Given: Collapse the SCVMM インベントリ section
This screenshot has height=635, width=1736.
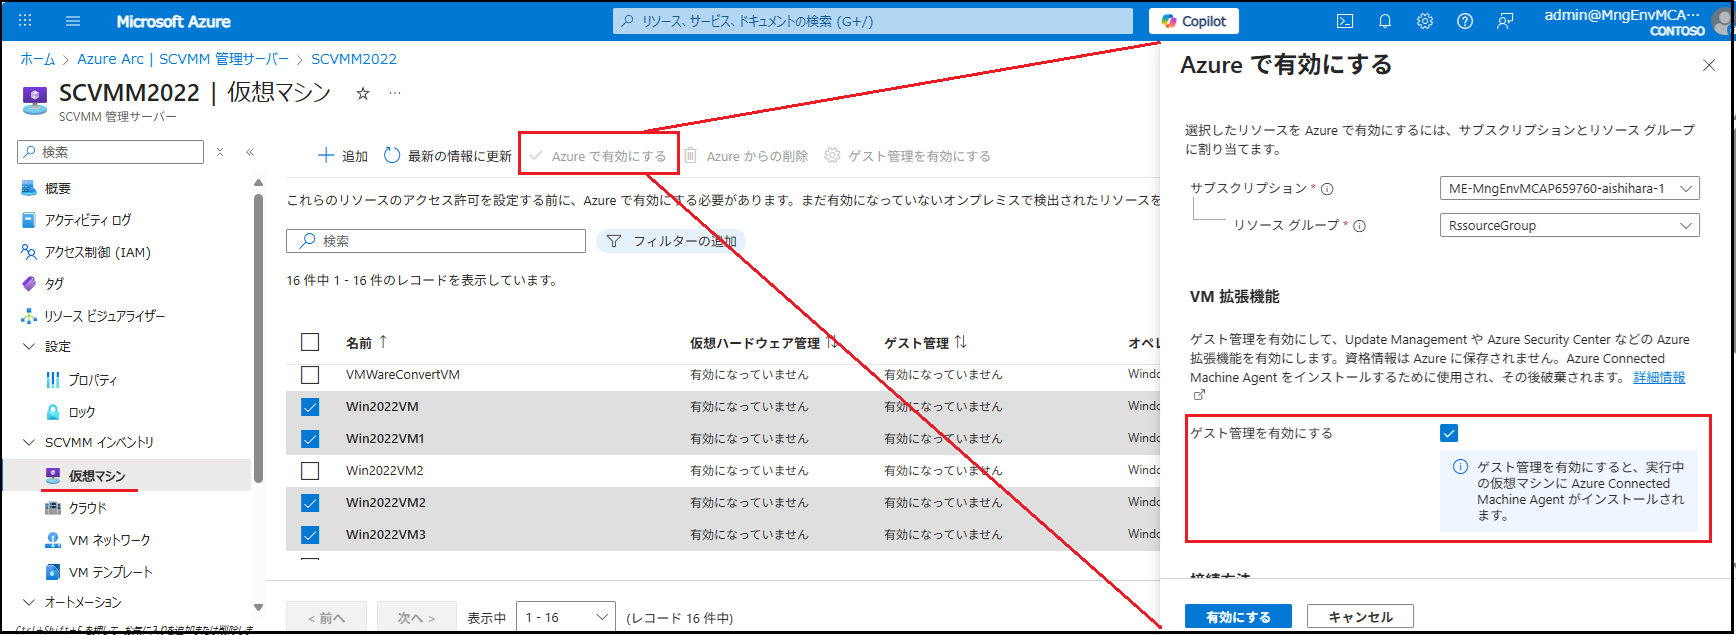Looking at the screenshot, I should point(28,442).
